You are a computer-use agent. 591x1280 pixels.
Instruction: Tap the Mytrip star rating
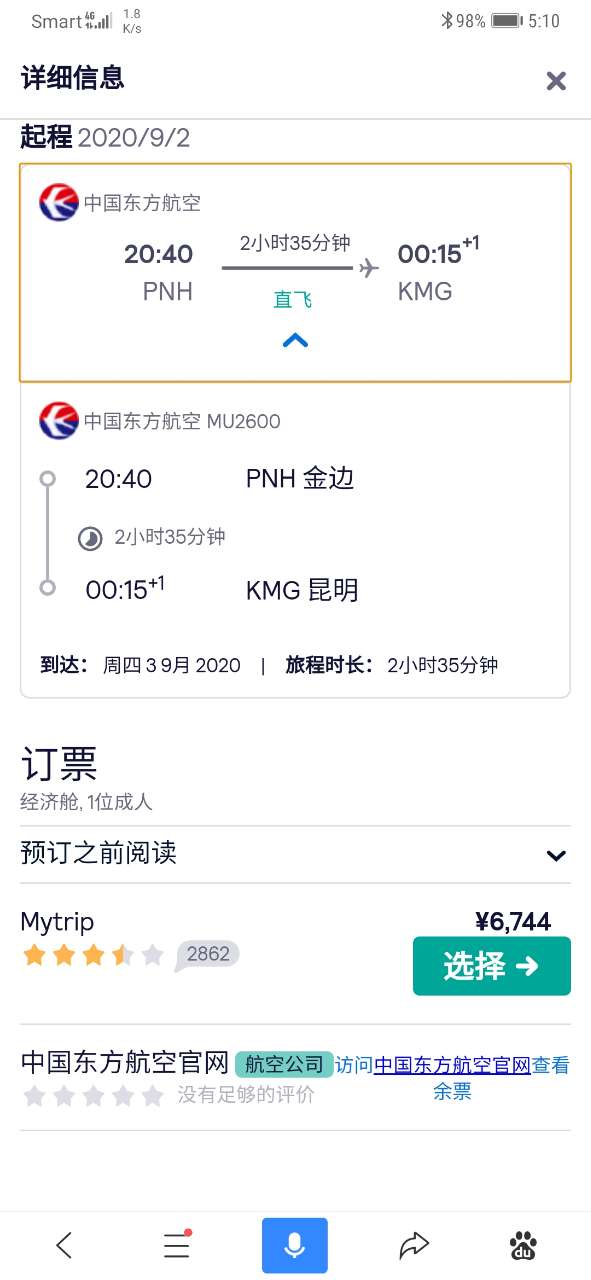pos(92,955)
